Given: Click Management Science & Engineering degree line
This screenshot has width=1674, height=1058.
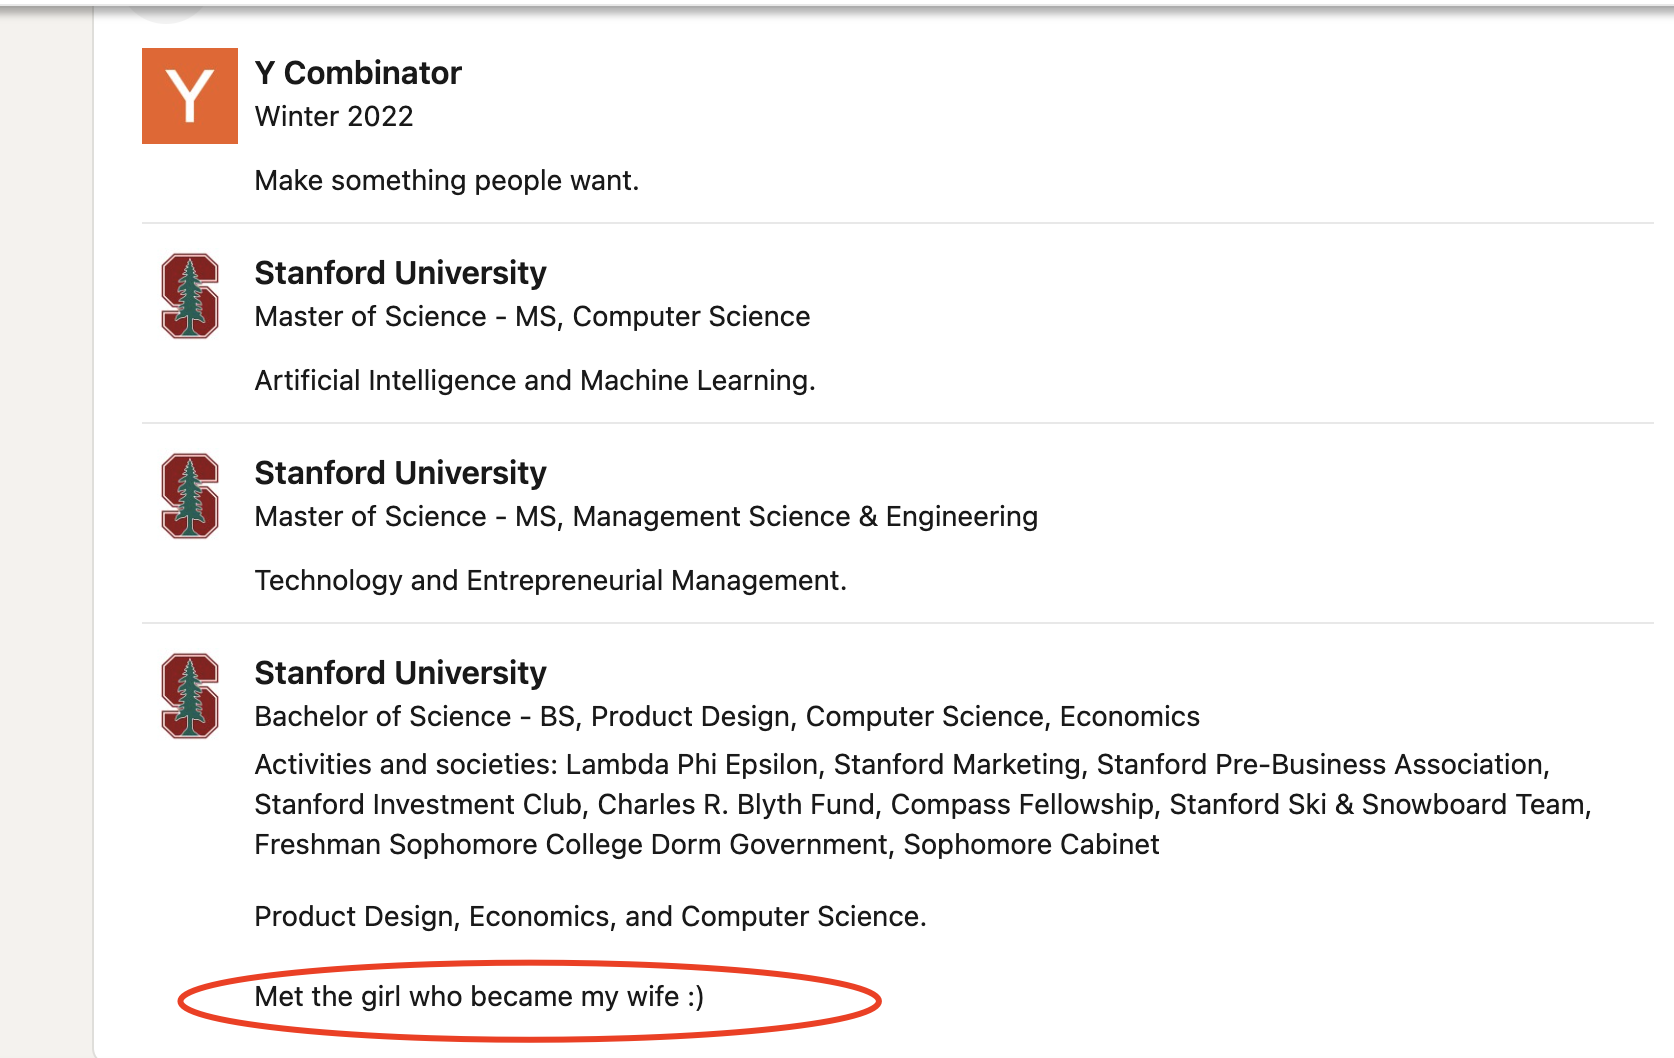Looking at the screenshot, I should pos(646,517).
